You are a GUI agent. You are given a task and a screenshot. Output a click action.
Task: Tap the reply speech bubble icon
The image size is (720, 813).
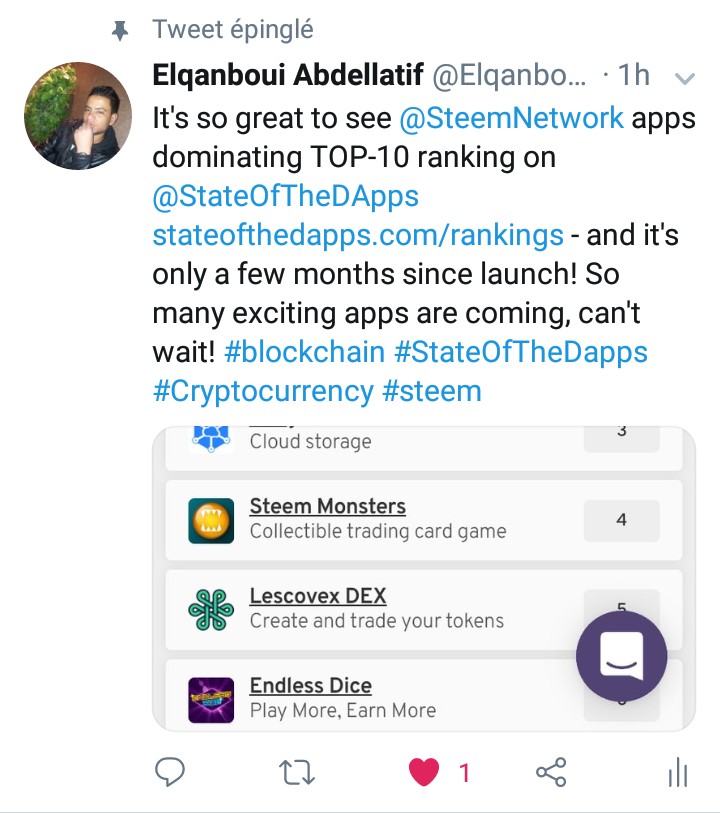(x=170, y=772)
